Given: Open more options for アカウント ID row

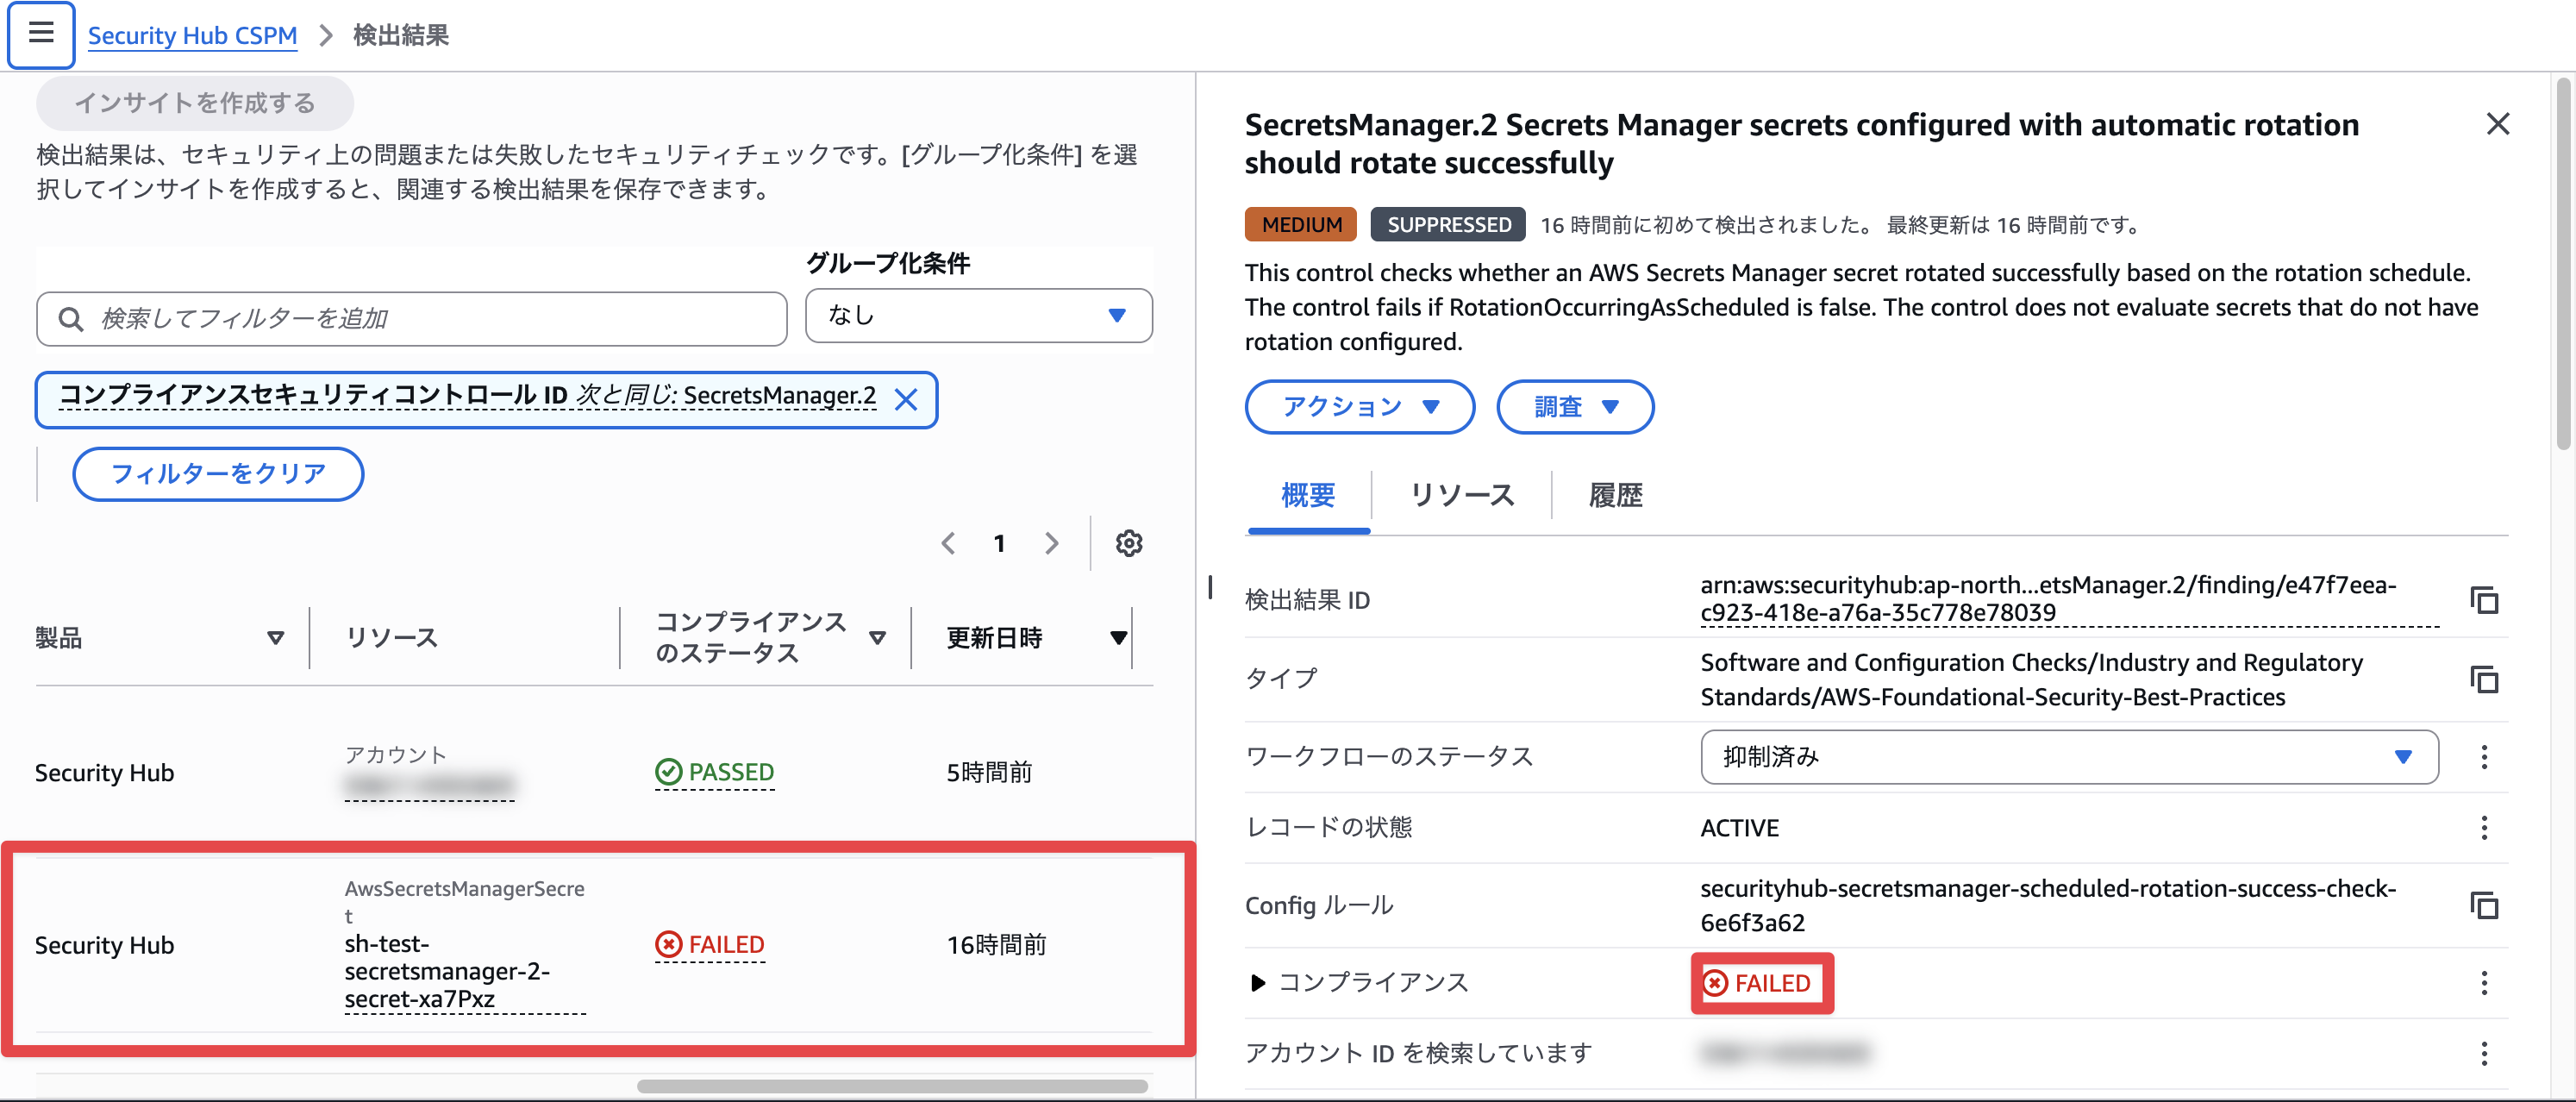Looking at the screenshot, I should point(2484,1053).
